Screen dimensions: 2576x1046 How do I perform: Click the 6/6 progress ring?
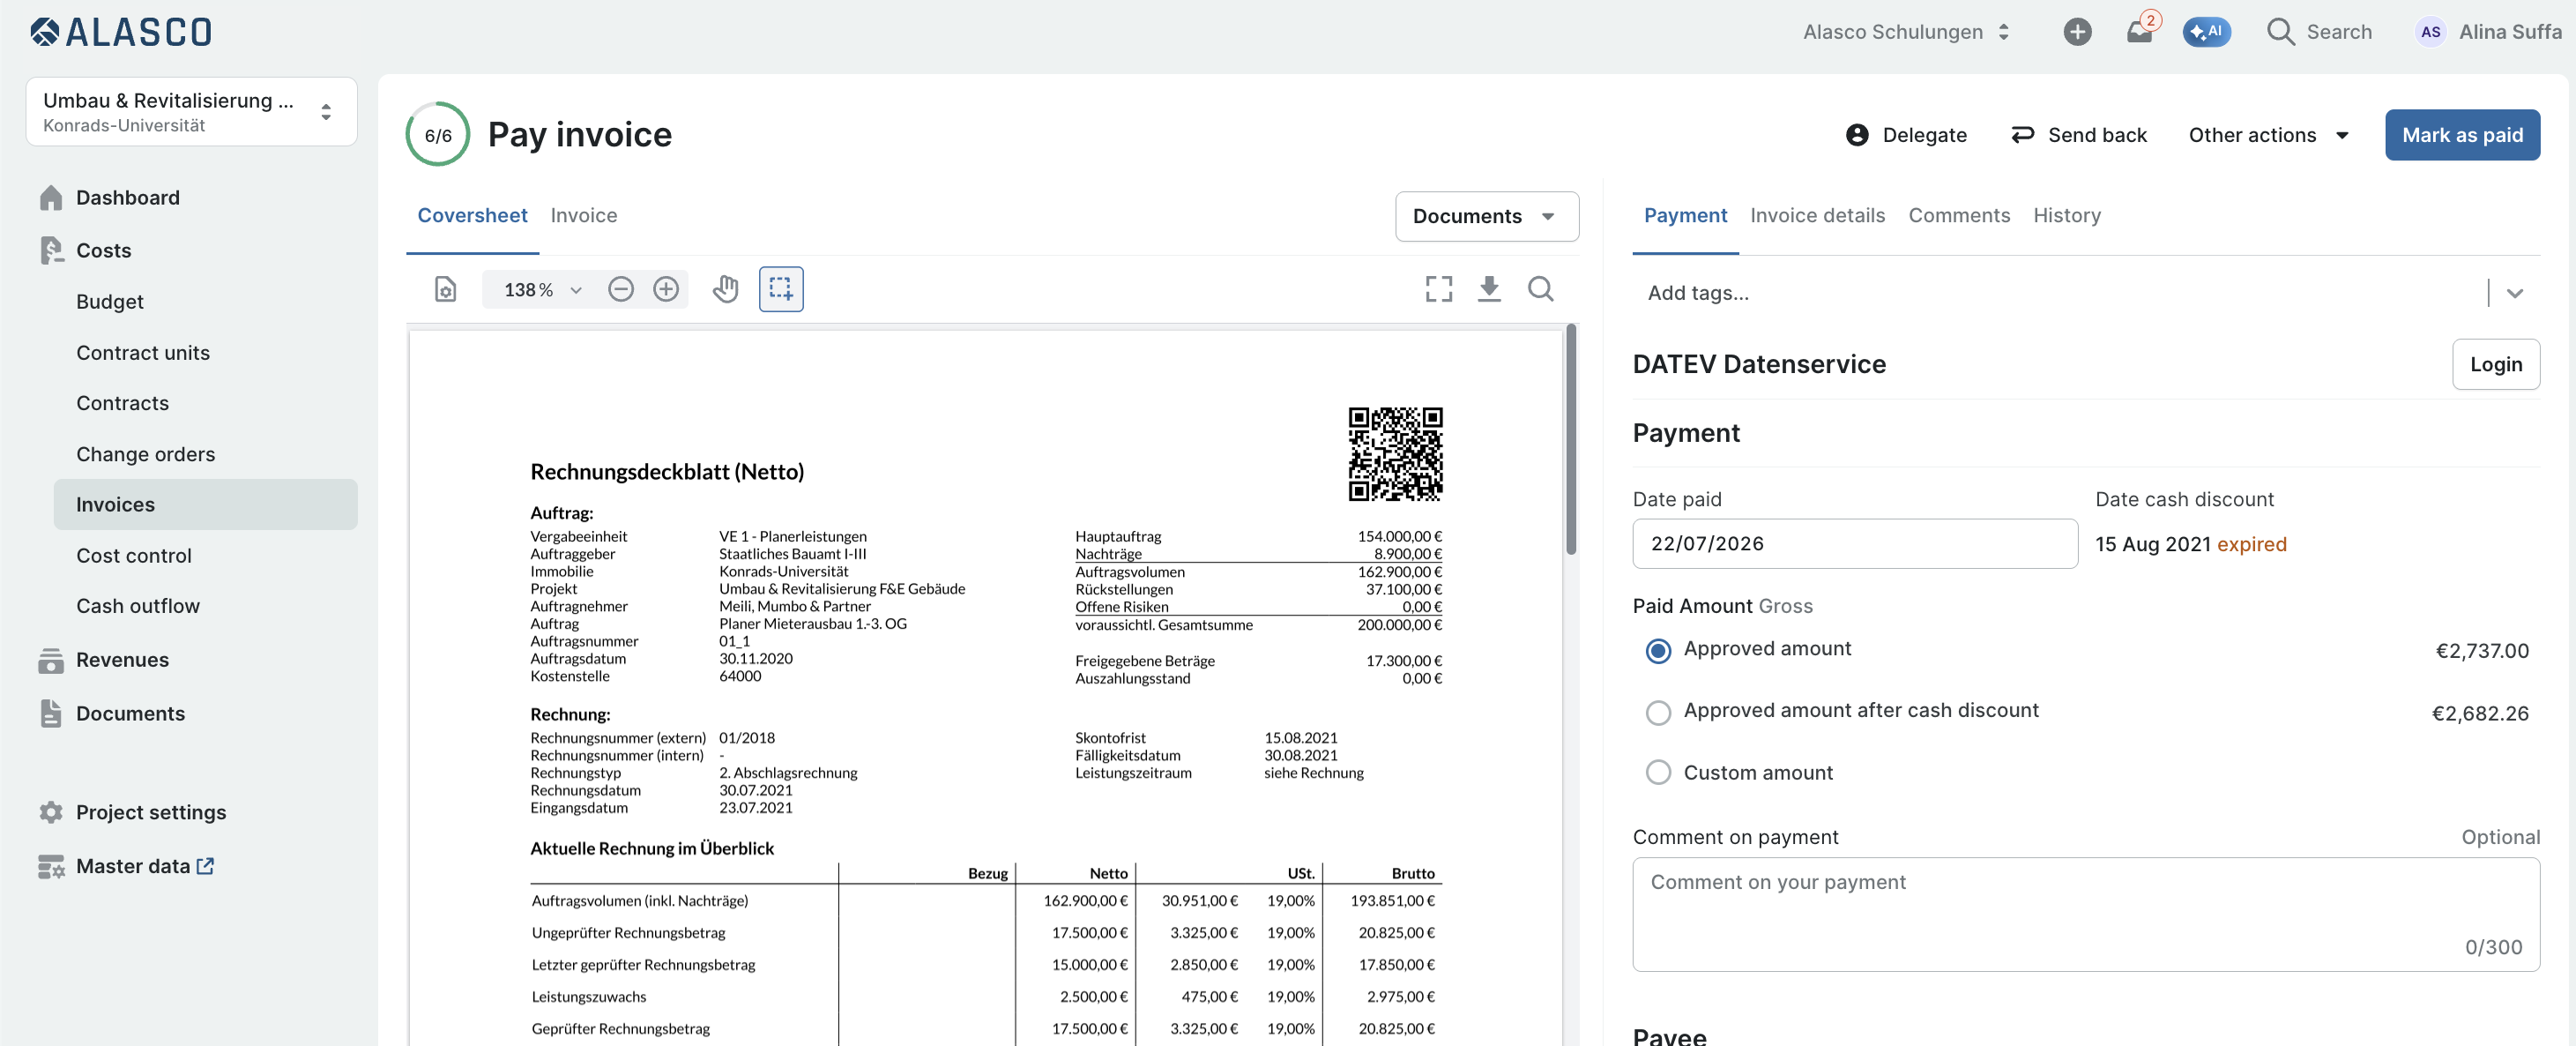coord(438,135)
